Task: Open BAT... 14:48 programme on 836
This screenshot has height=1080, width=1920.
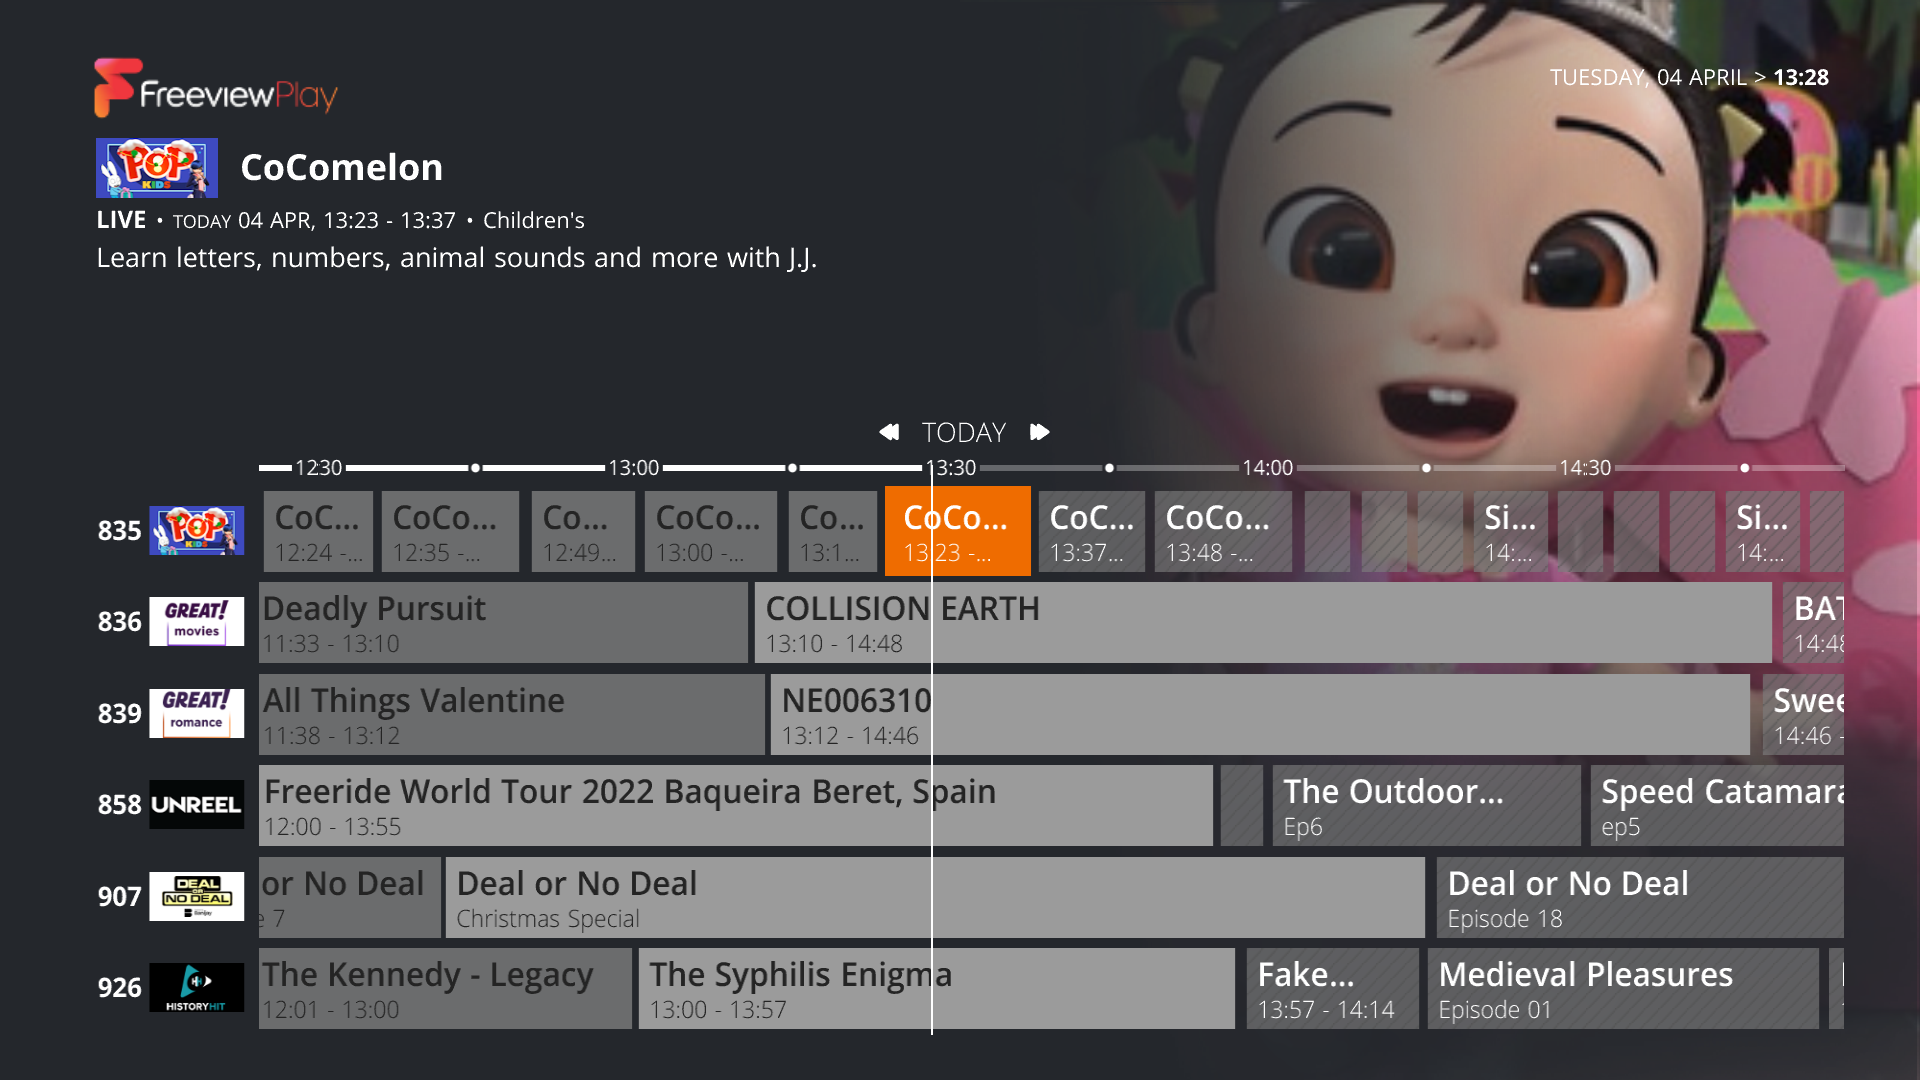Action: pyautogui.click(x=1814, y=622)
